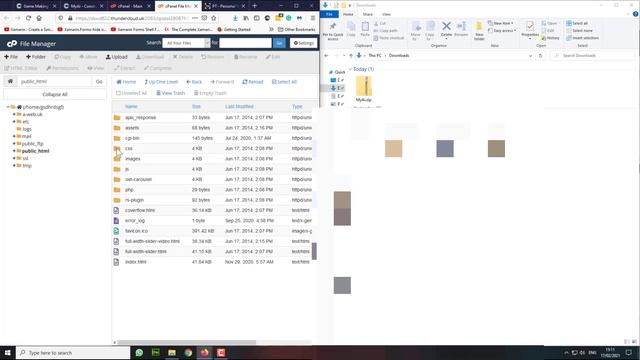Open the Upload tool in File Manager
The width and height of the screenshot is (640, 360).
coord(117,57)
